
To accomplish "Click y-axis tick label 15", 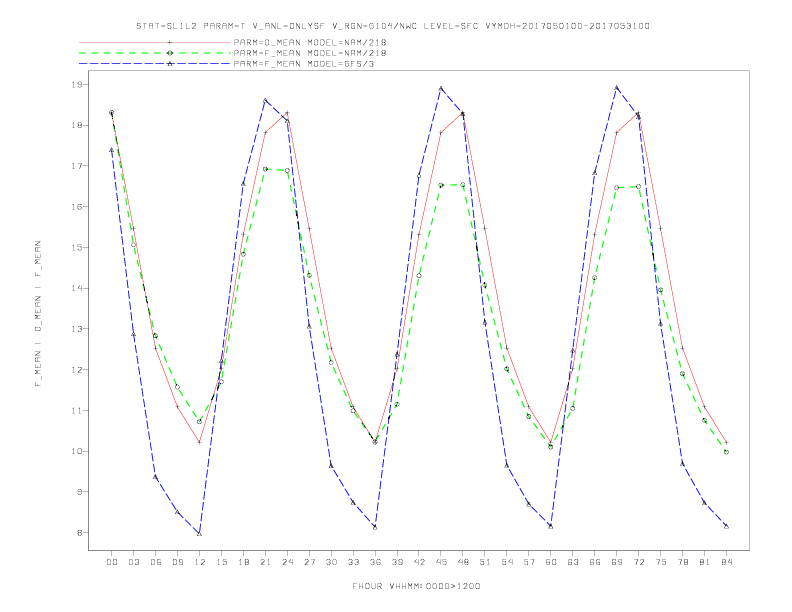I will 77,247.
